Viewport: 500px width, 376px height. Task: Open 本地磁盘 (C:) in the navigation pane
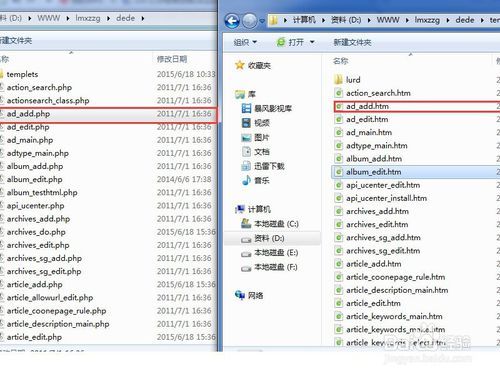point(270,224)
